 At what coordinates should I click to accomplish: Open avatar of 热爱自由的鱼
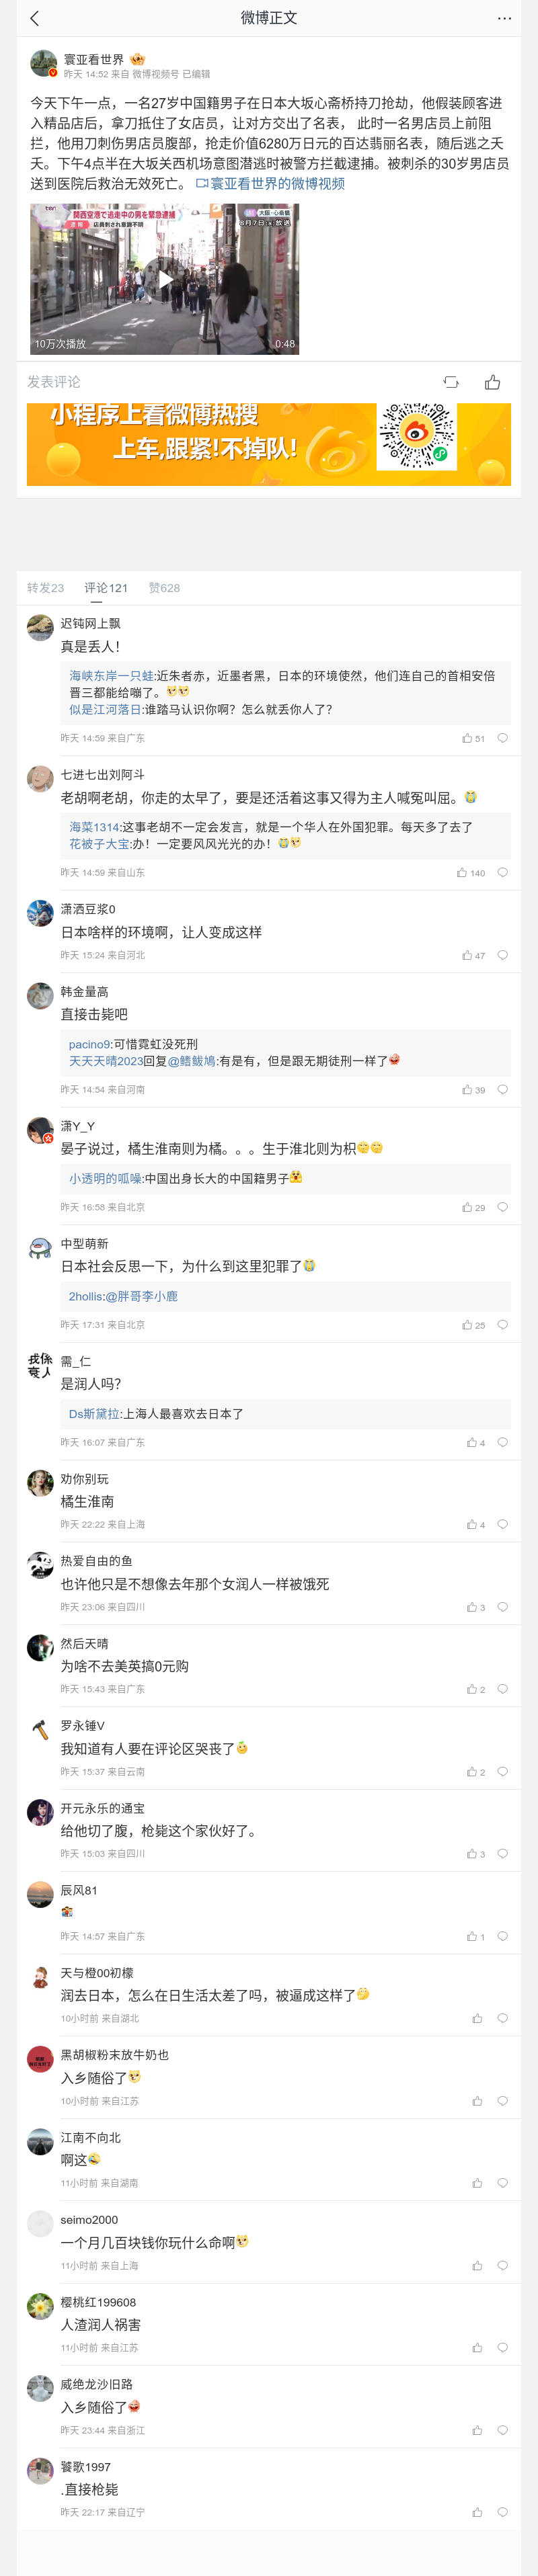point(40,1565)
